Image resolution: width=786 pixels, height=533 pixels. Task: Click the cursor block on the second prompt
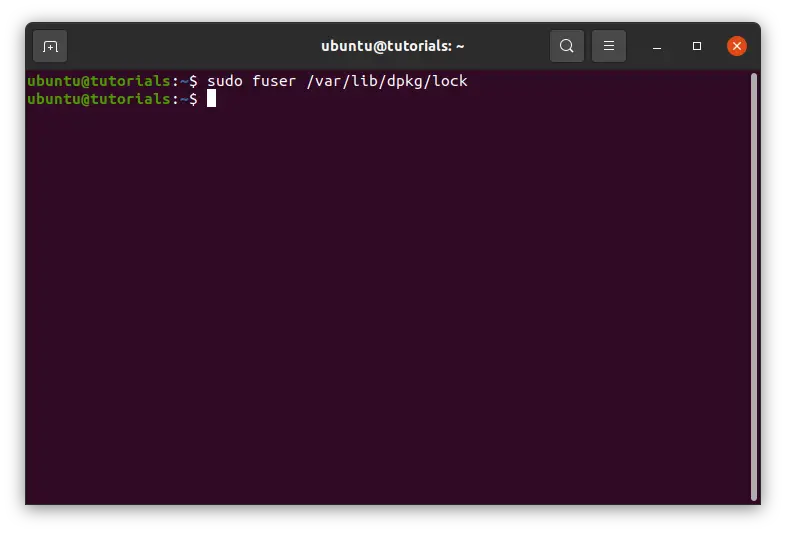[212, 99]
